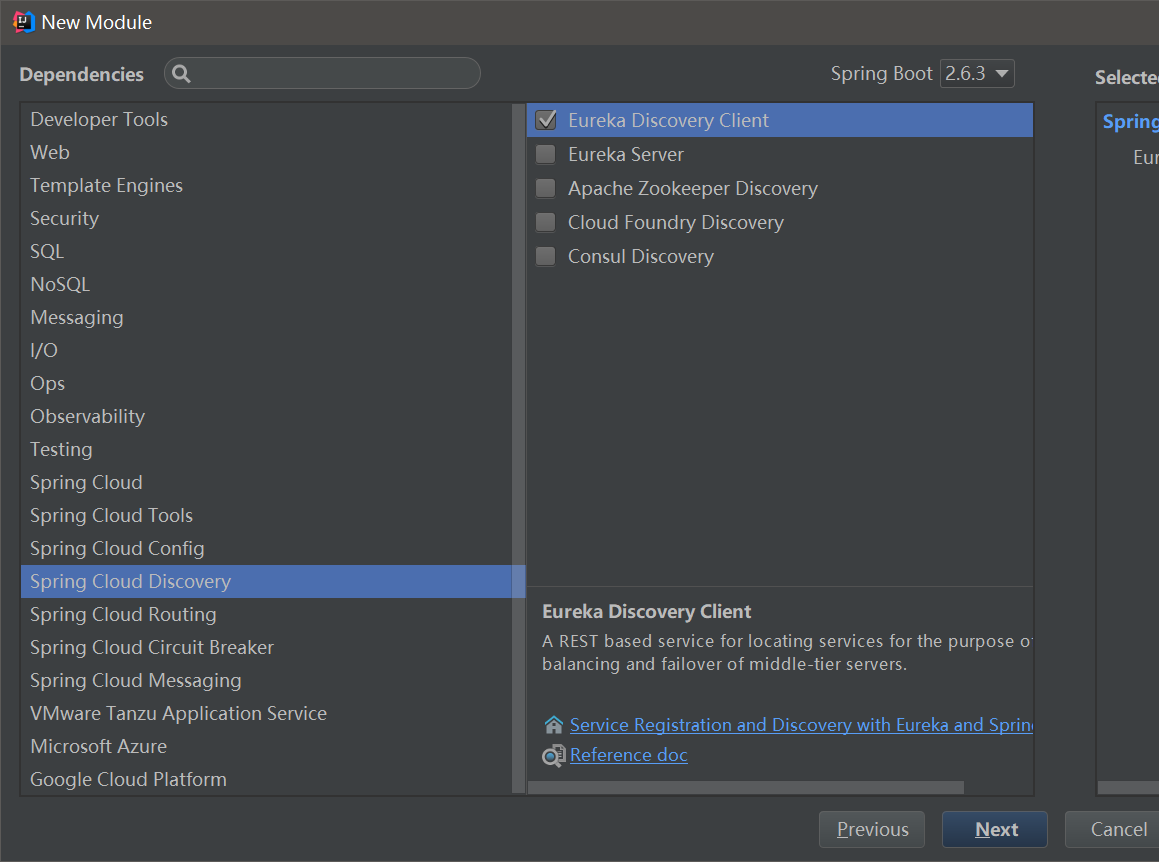Select the Eureka Discovery Client row label
Screen dimensions: 1159x862
(x=668, y=121)
